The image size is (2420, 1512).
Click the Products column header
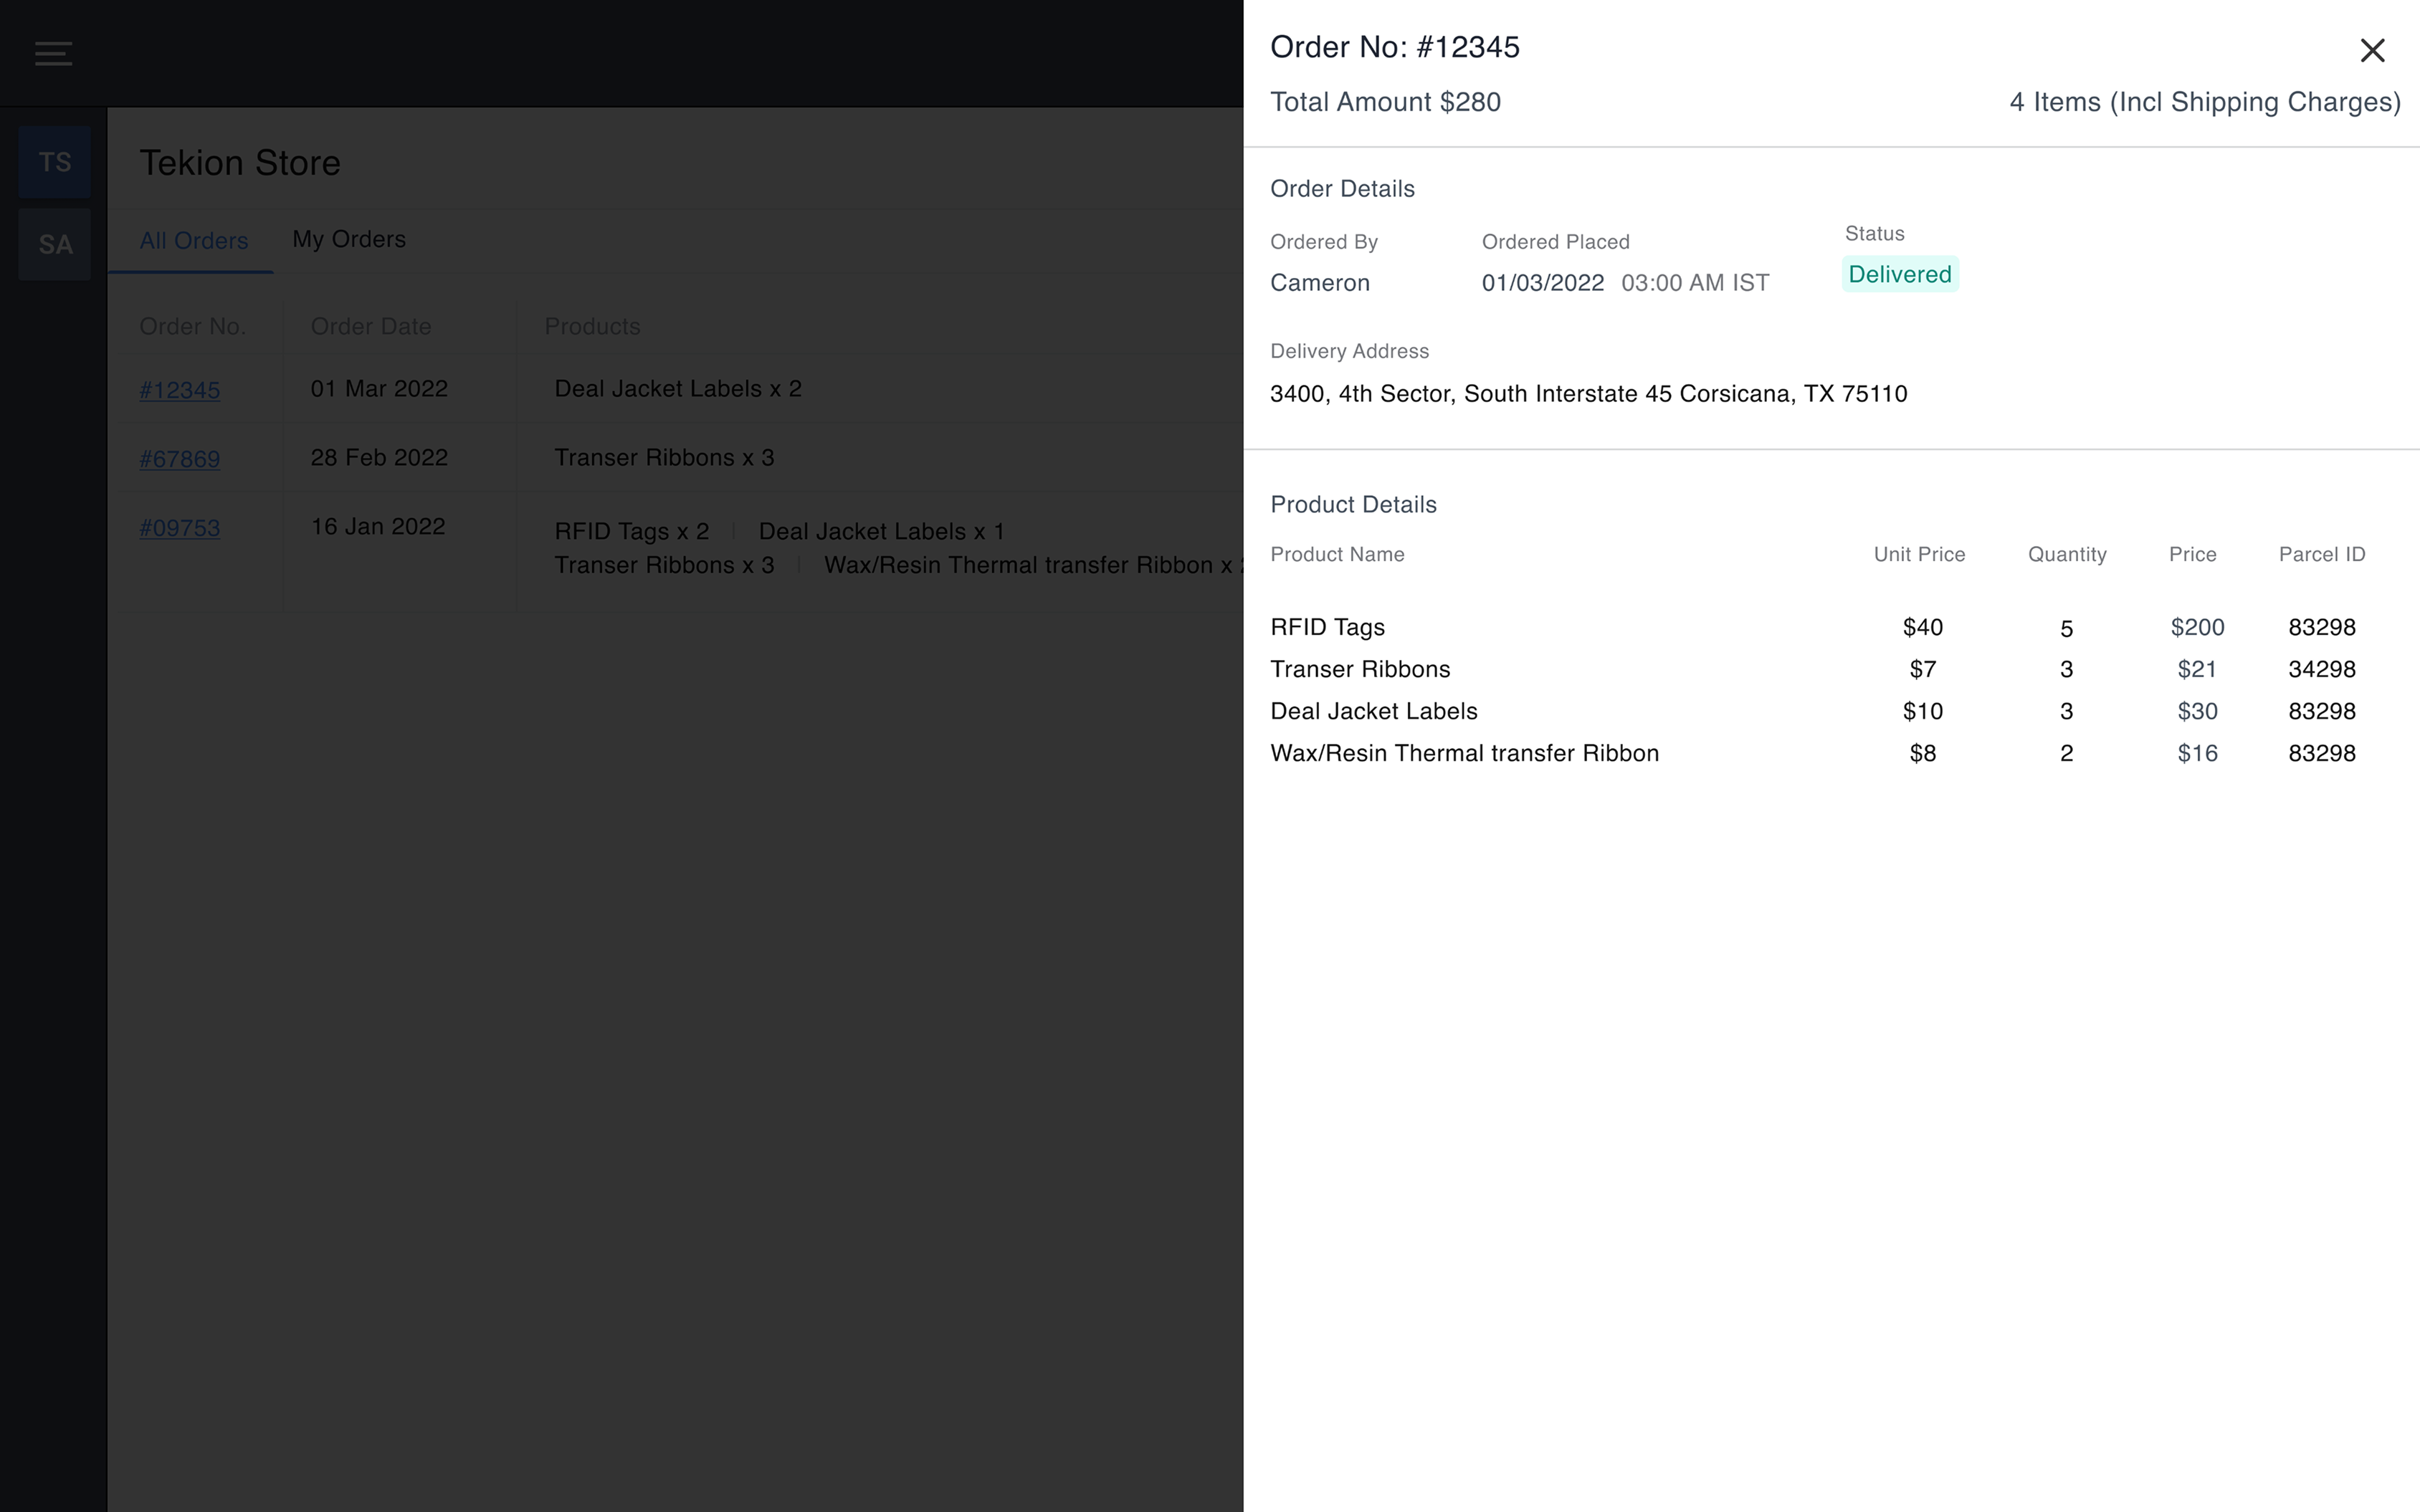[592, 326]
